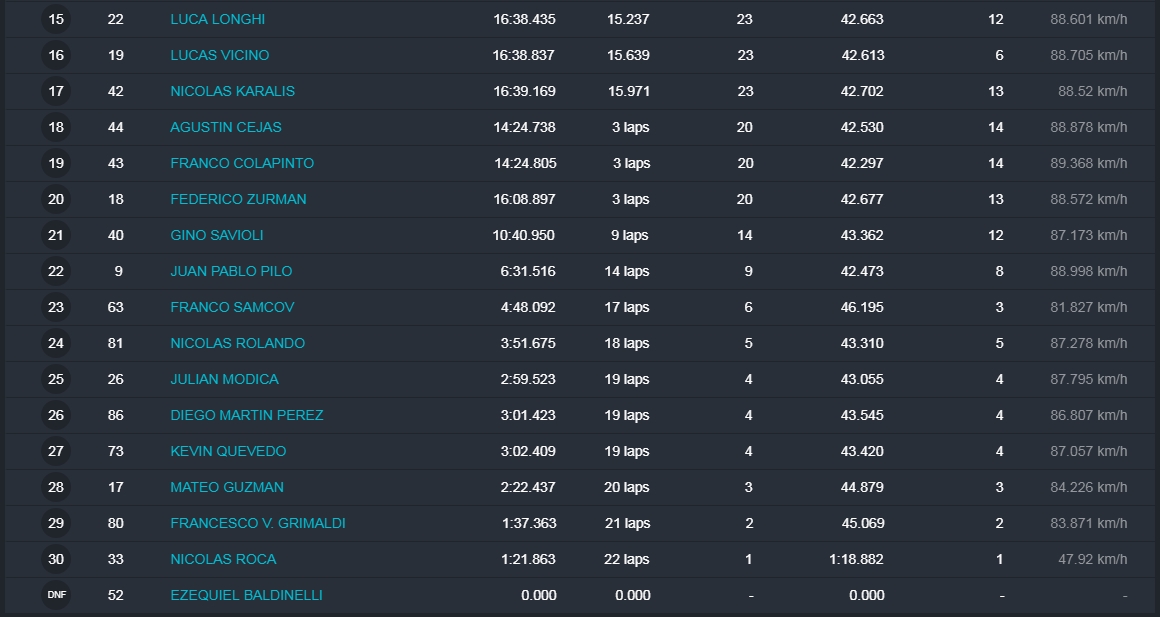1160x617 pixels.
Task: Open NICOLAS KARALIS driver link
Action: tap(232, 91)
